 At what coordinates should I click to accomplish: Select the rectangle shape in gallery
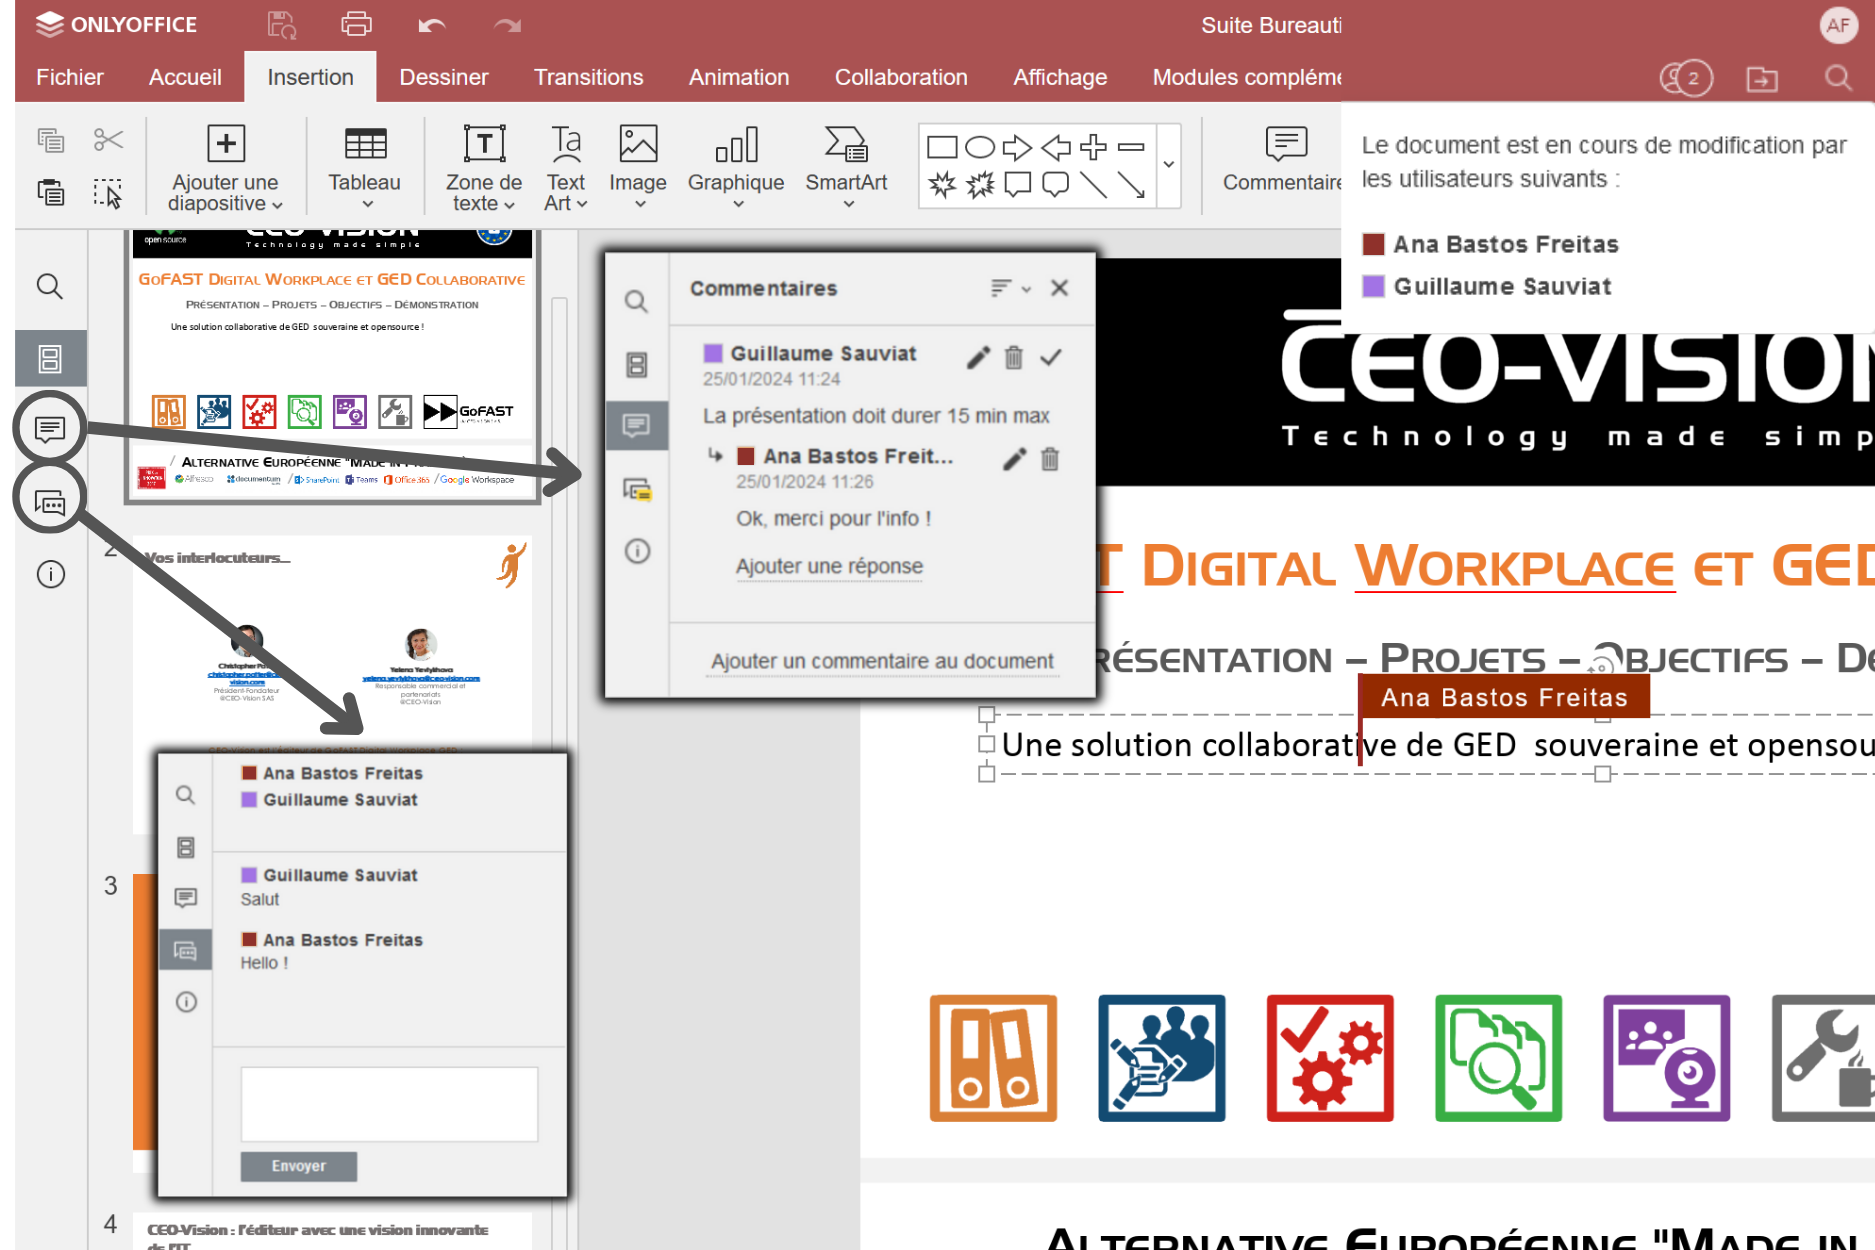click(x=941, y=148)
